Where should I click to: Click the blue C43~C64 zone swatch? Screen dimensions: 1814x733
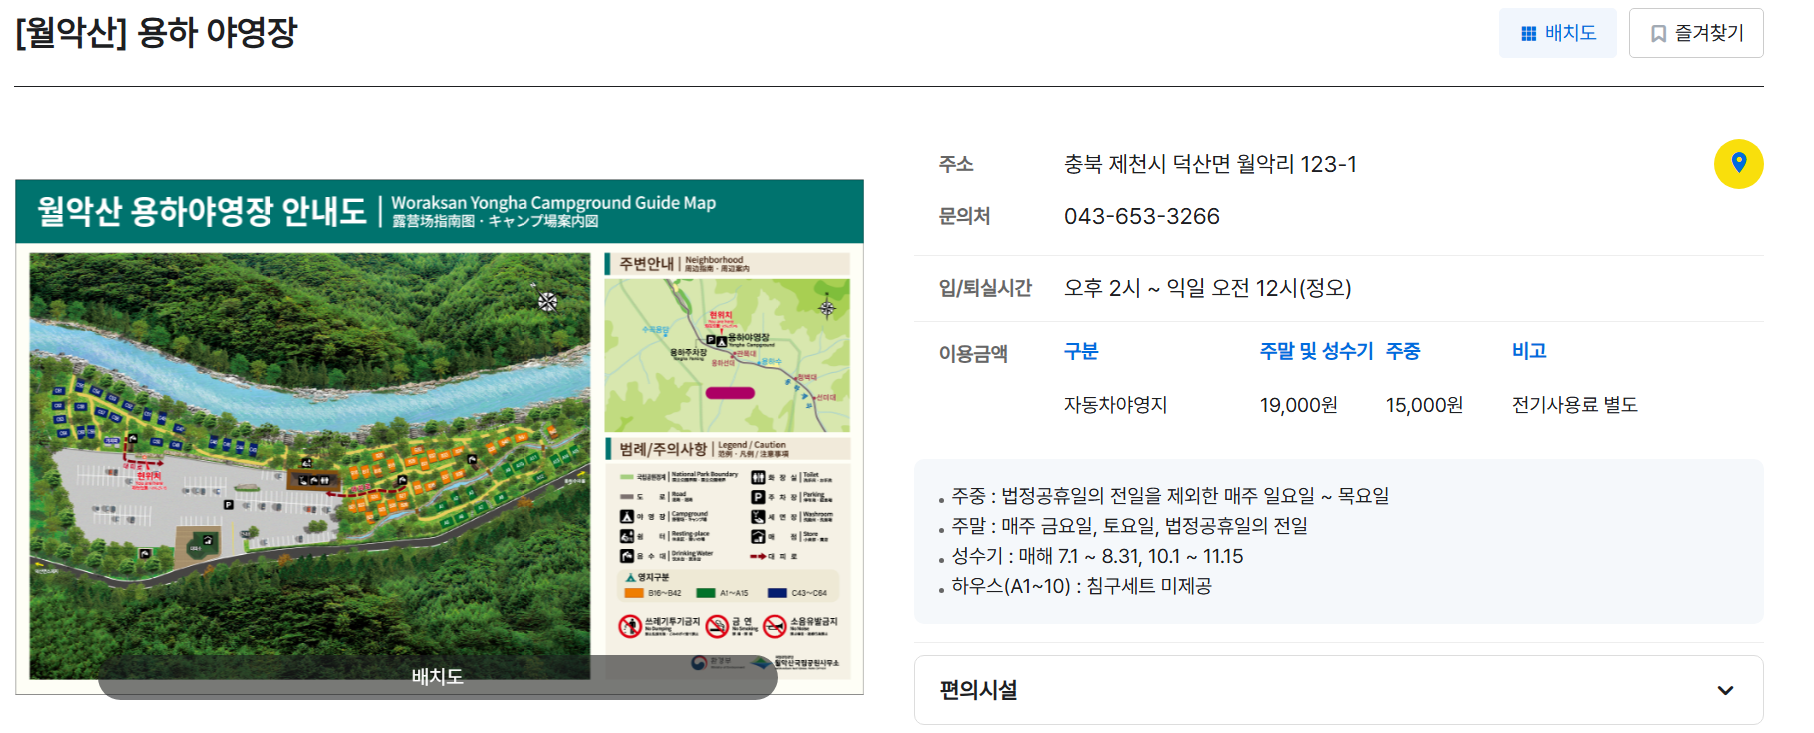pyautogui.click(x=777, y=593)
